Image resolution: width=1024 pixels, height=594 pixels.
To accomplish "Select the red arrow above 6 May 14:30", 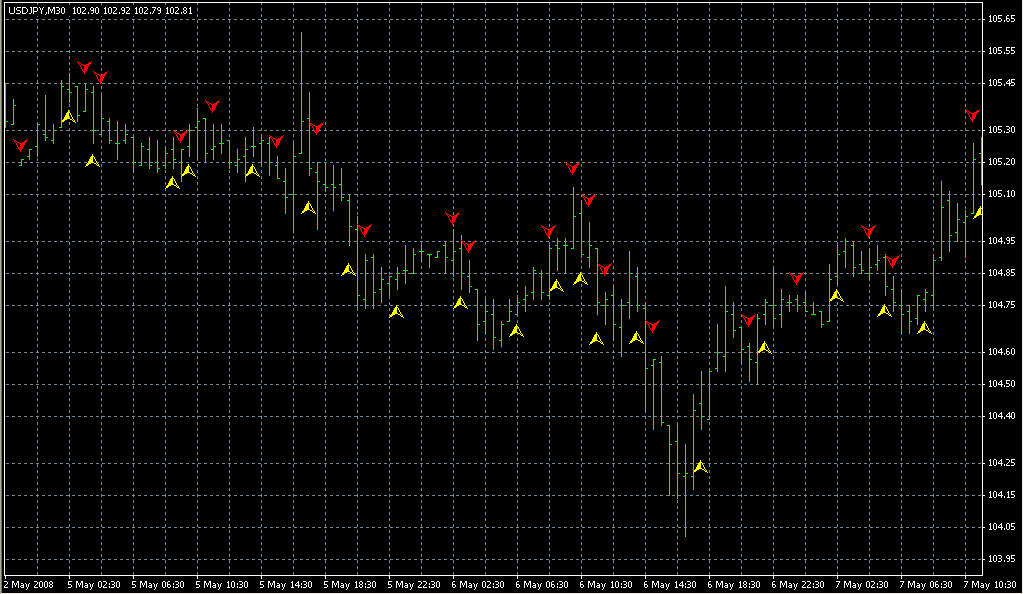I will (652, 326).
